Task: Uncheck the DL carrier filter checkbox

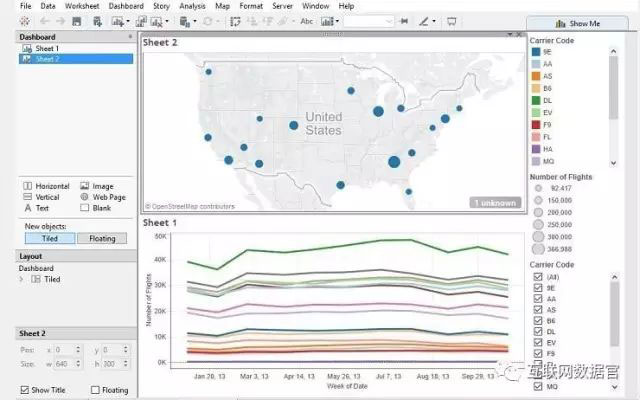Action: [x=538, y=330]
